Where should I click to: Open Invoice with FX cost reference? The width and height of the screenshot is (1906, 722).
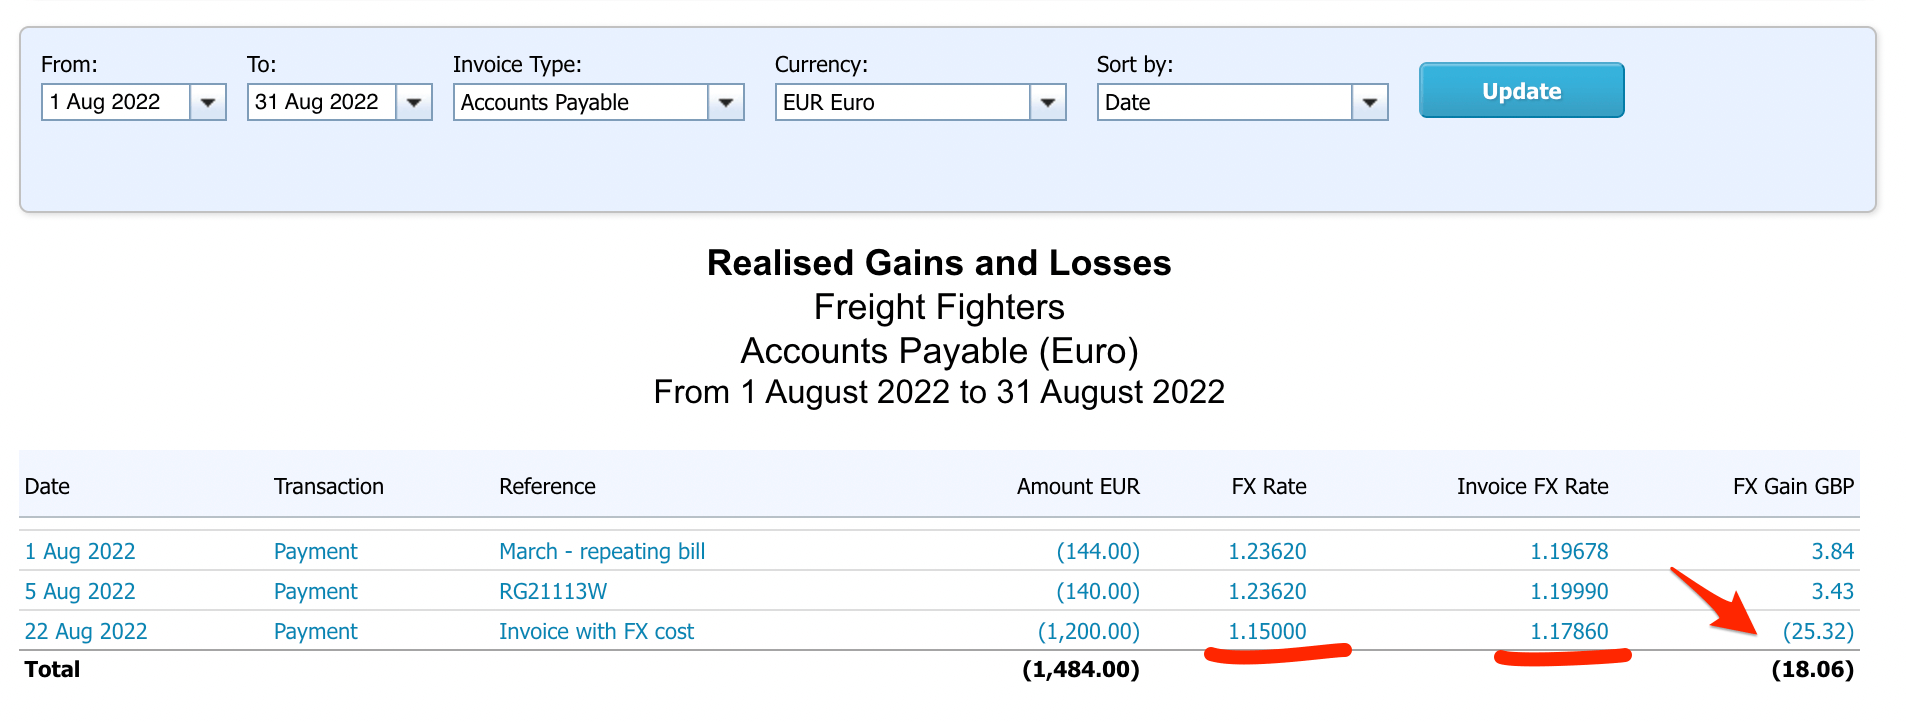pos(596,632)
